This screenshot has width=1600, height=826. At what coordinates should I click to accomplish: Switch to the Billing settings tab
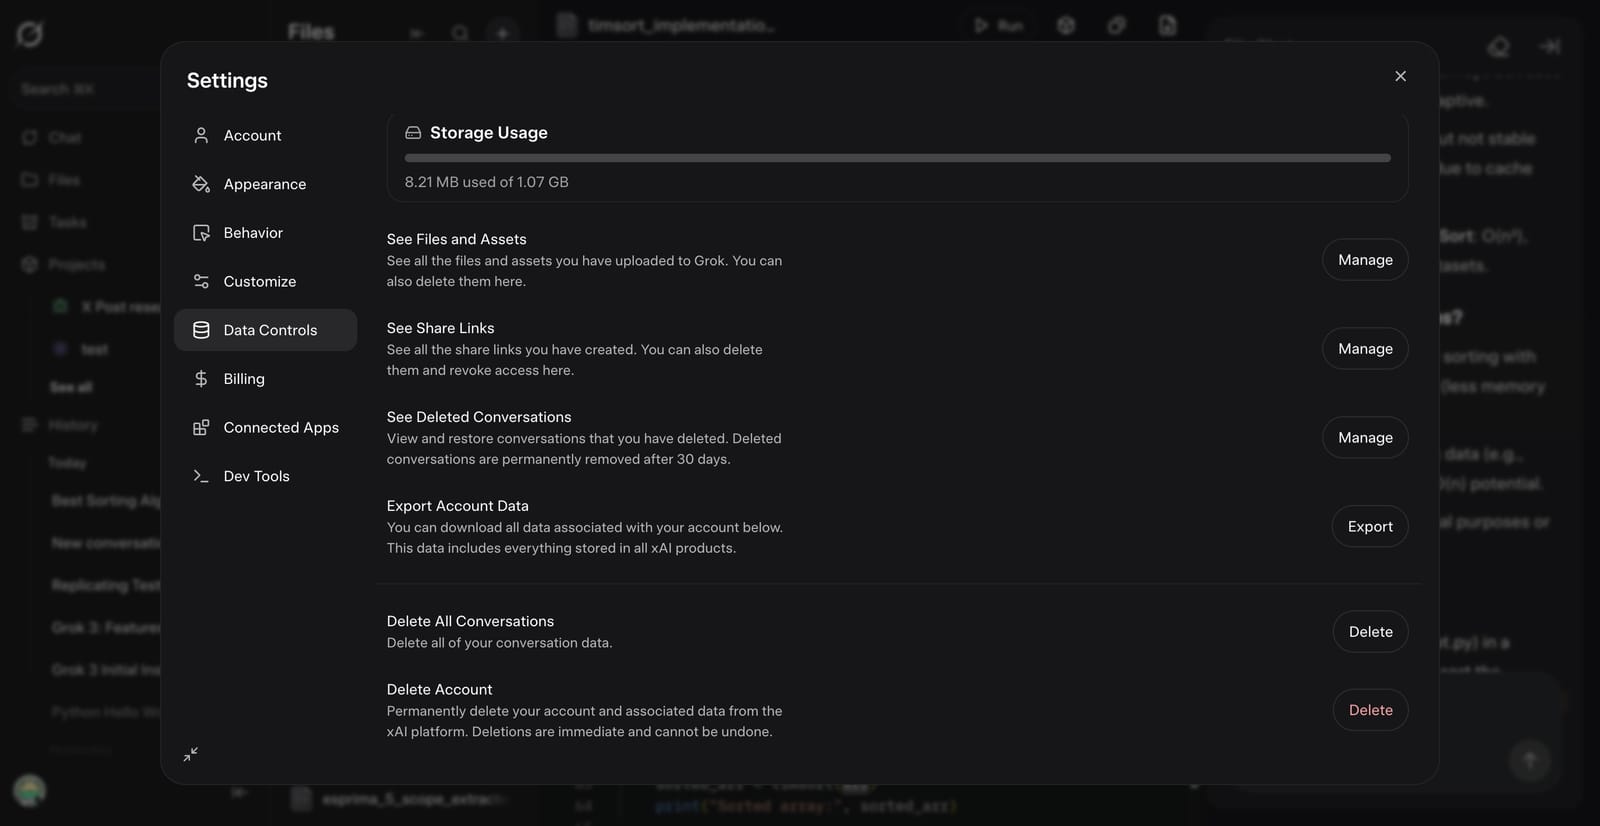[x=244, y=378]
